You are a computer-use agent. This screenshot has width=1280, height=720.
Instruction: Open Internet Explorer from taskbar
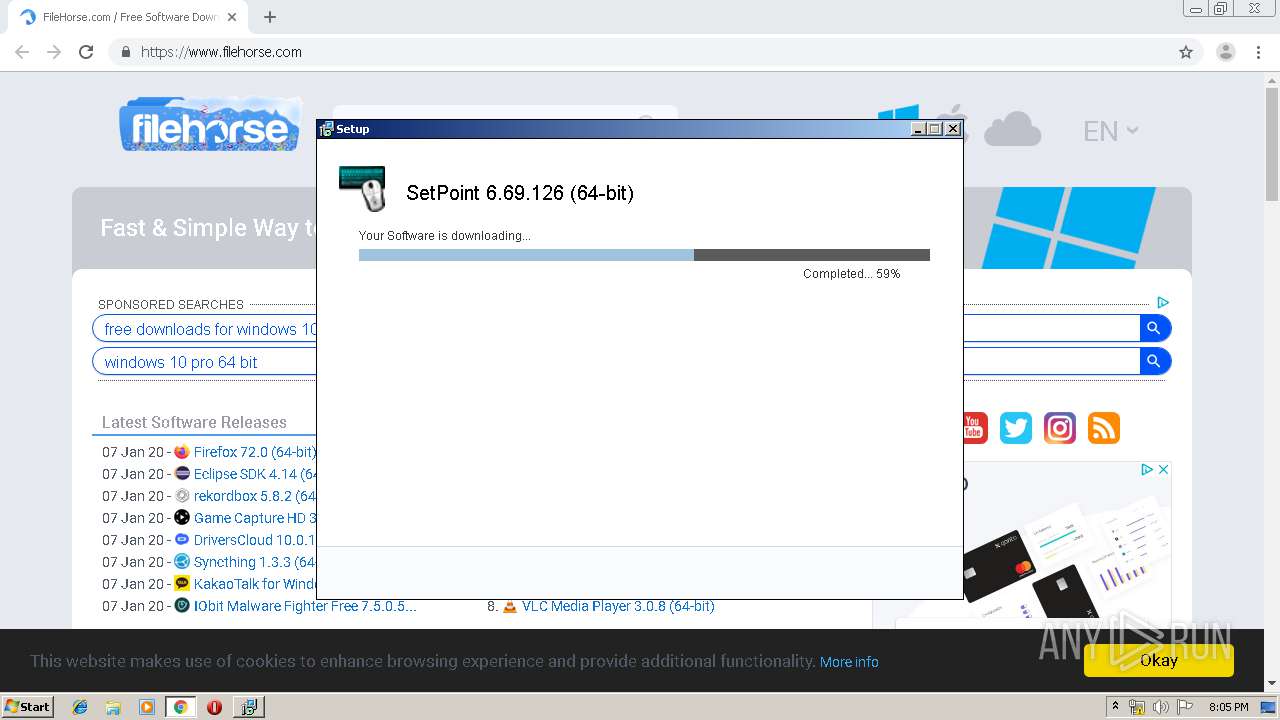[x=80, y=707]
